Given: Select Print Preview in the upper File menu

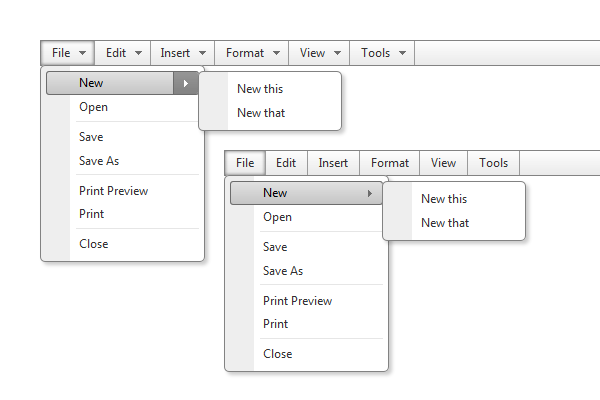Looking at the screenshot, I should pos(113,190).
